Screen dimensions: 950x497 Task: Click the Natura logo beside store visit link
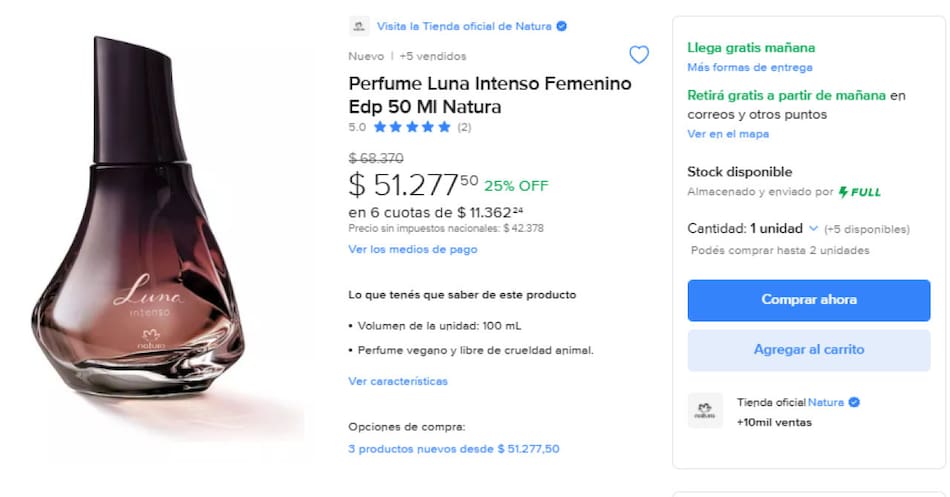point(359,27)
